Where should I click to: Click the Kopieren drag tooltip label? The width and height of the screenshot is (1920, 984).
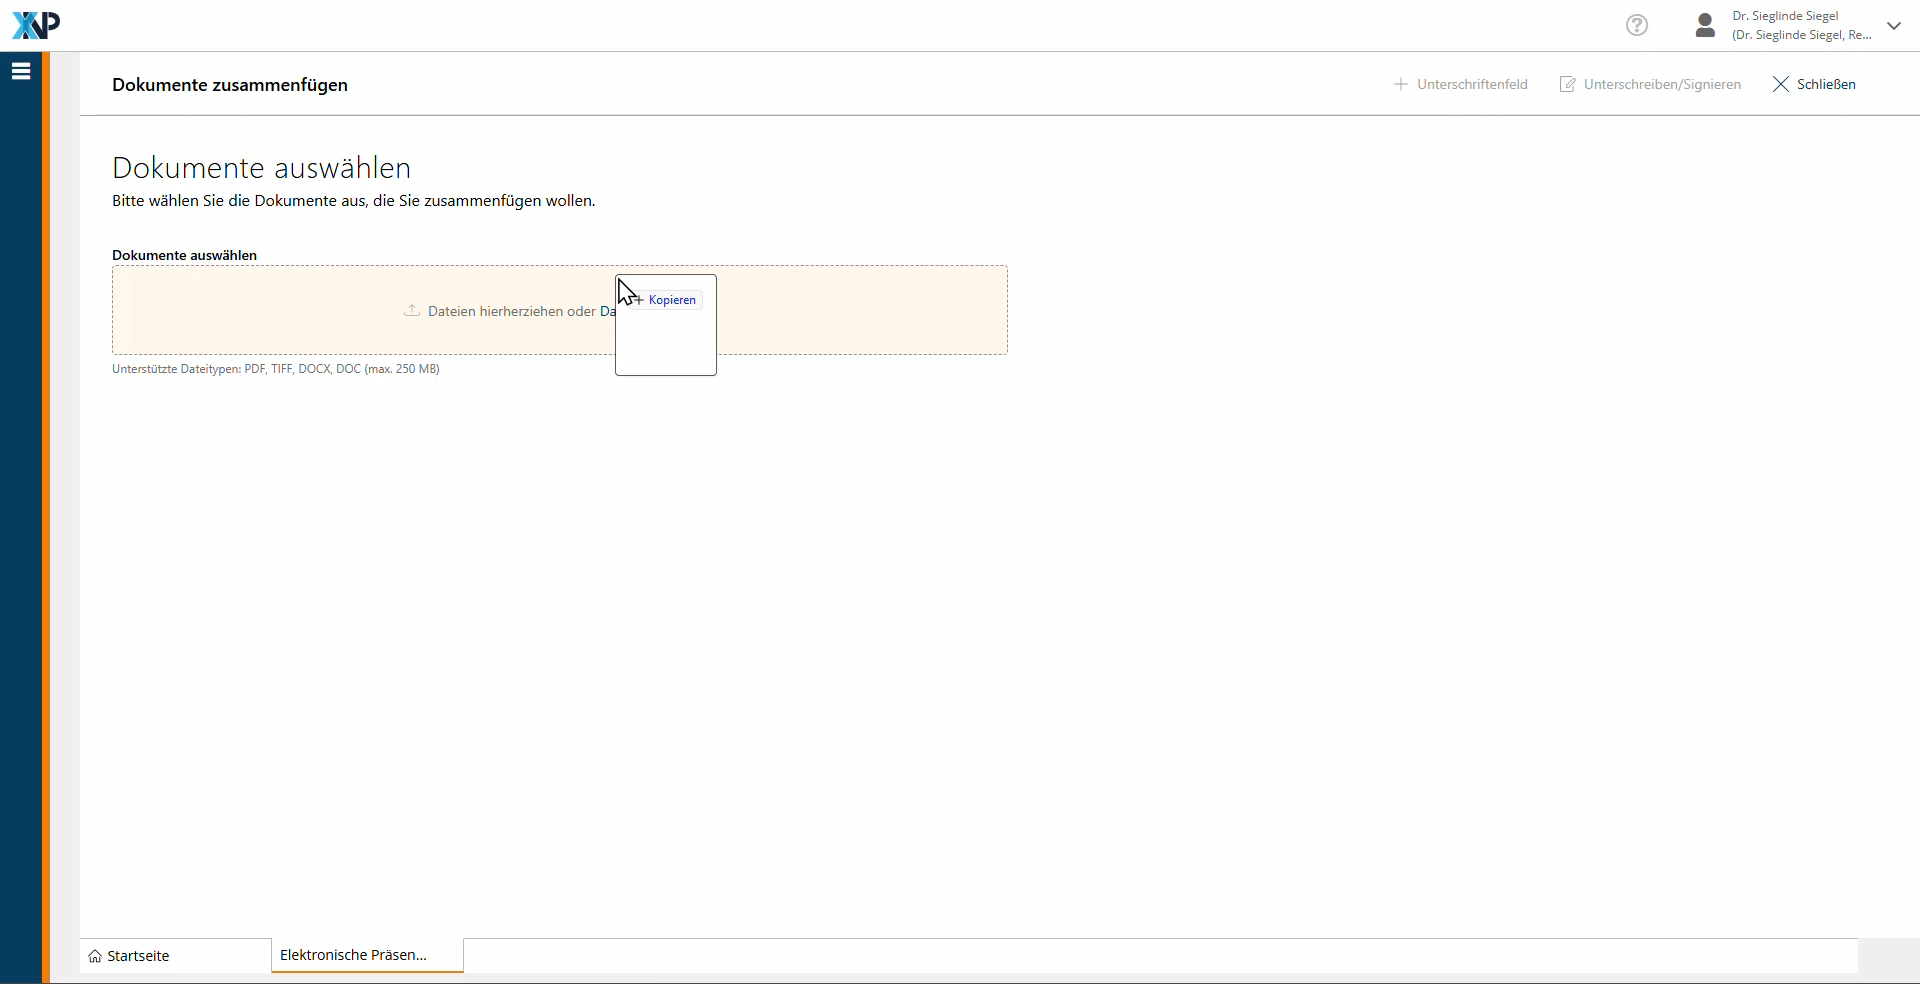672,300
